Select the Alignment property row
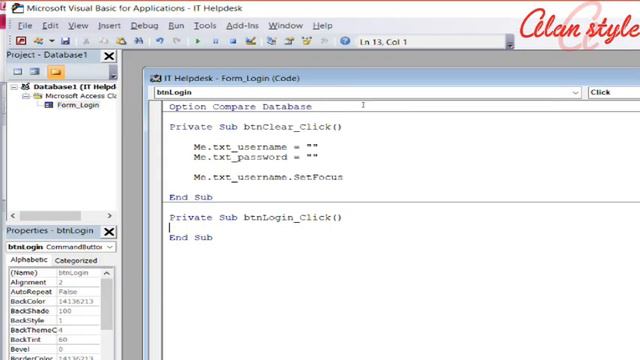Viewport: 640px width, 360px height. click(x=55, y=282)
